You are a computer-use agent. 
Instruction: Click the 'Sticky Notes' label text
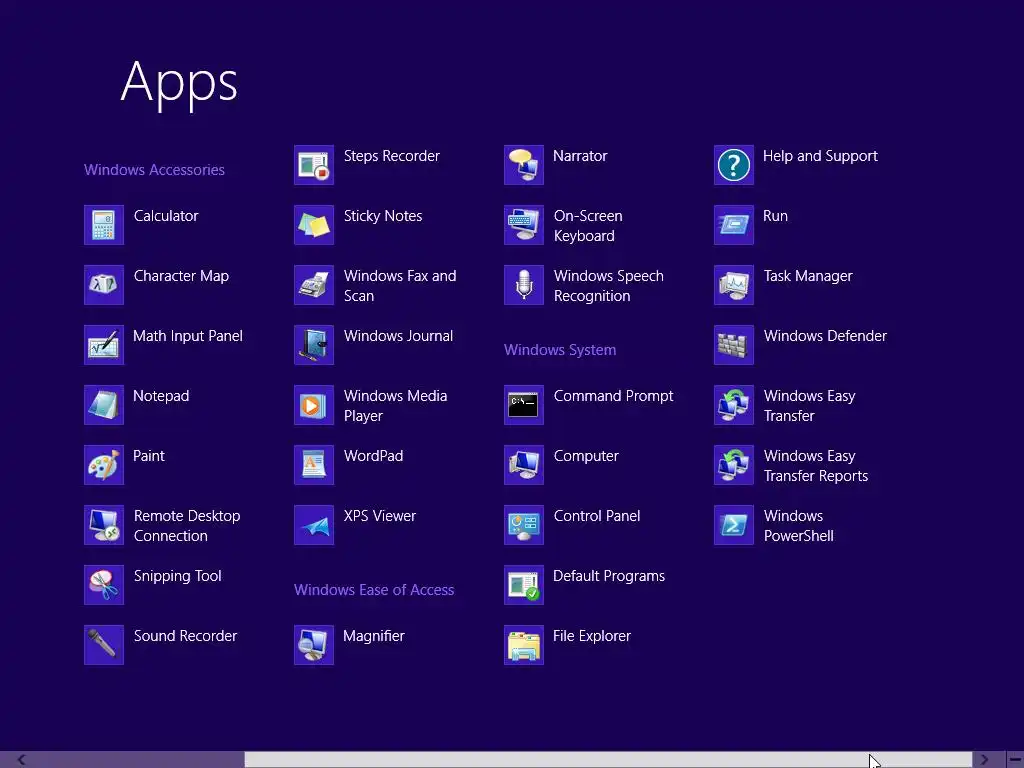coord(383,217)
